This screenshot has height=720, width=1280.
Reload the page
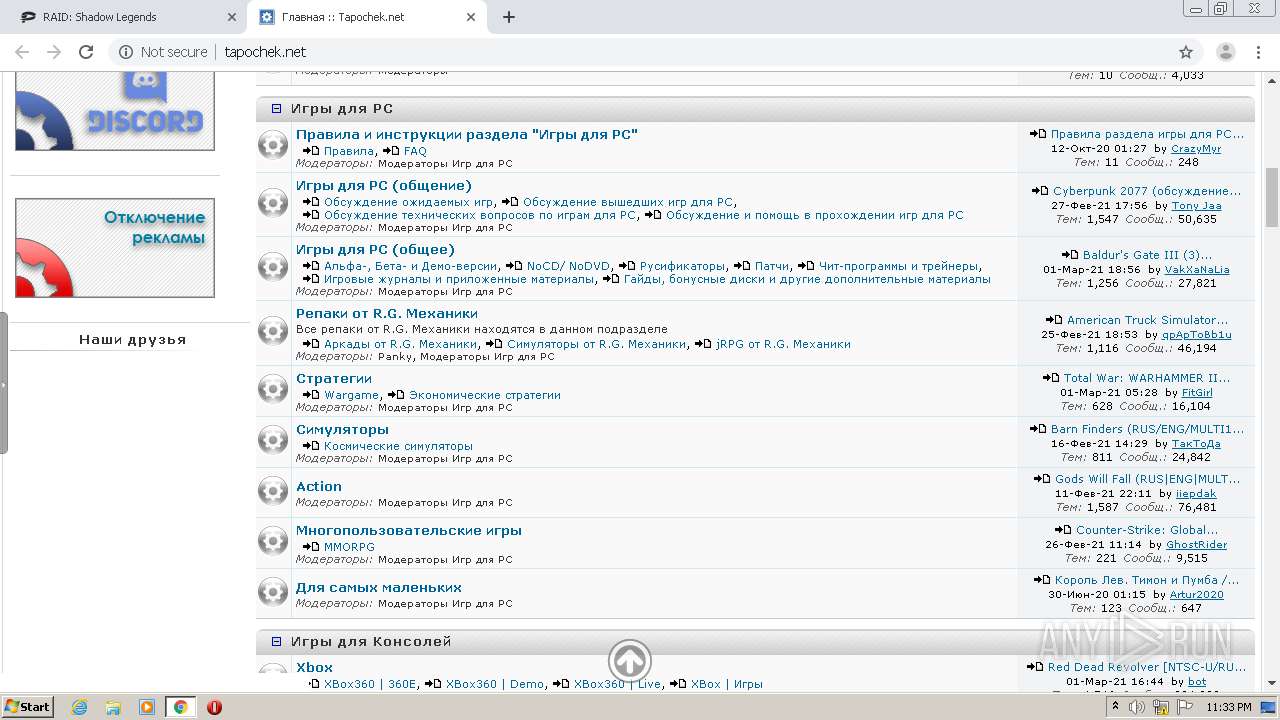[86, 52]
